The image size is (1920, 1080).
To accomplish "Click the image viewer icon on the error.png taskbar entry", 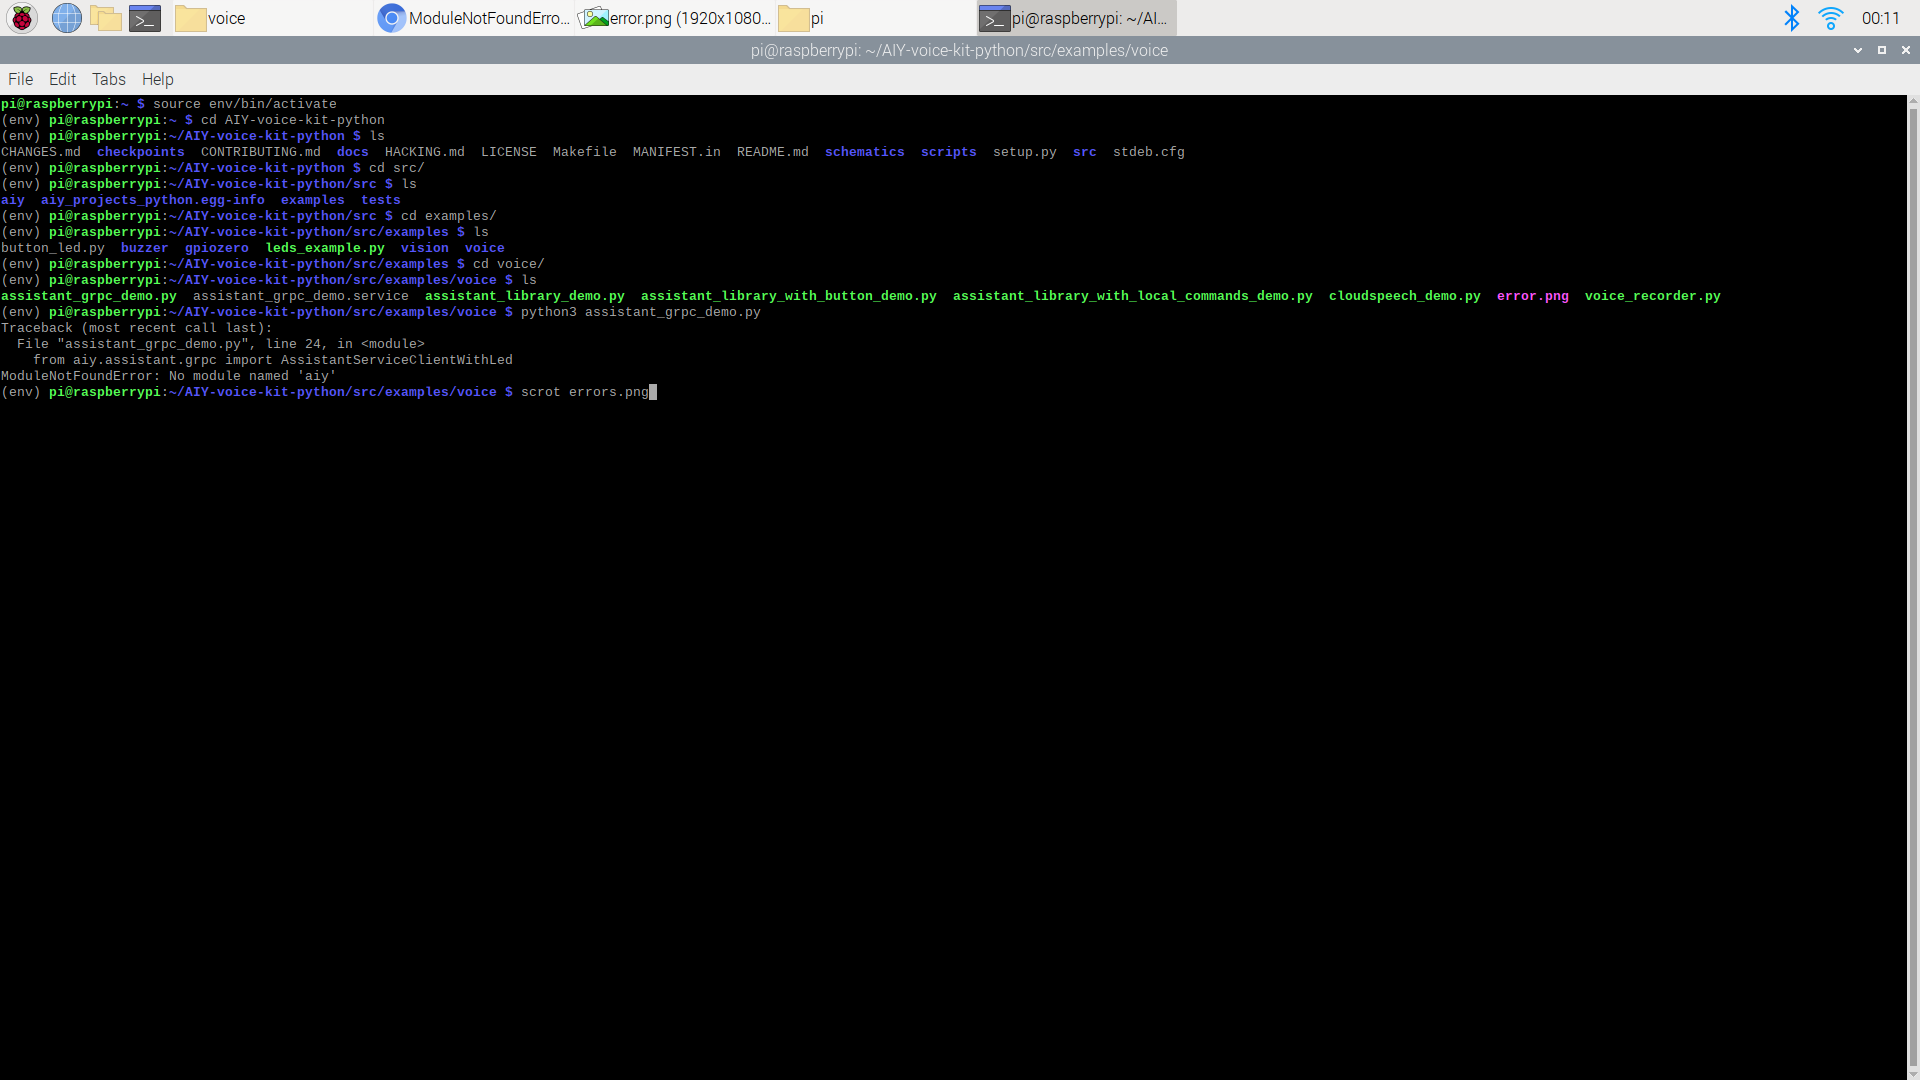I will (x=597, y=18).
